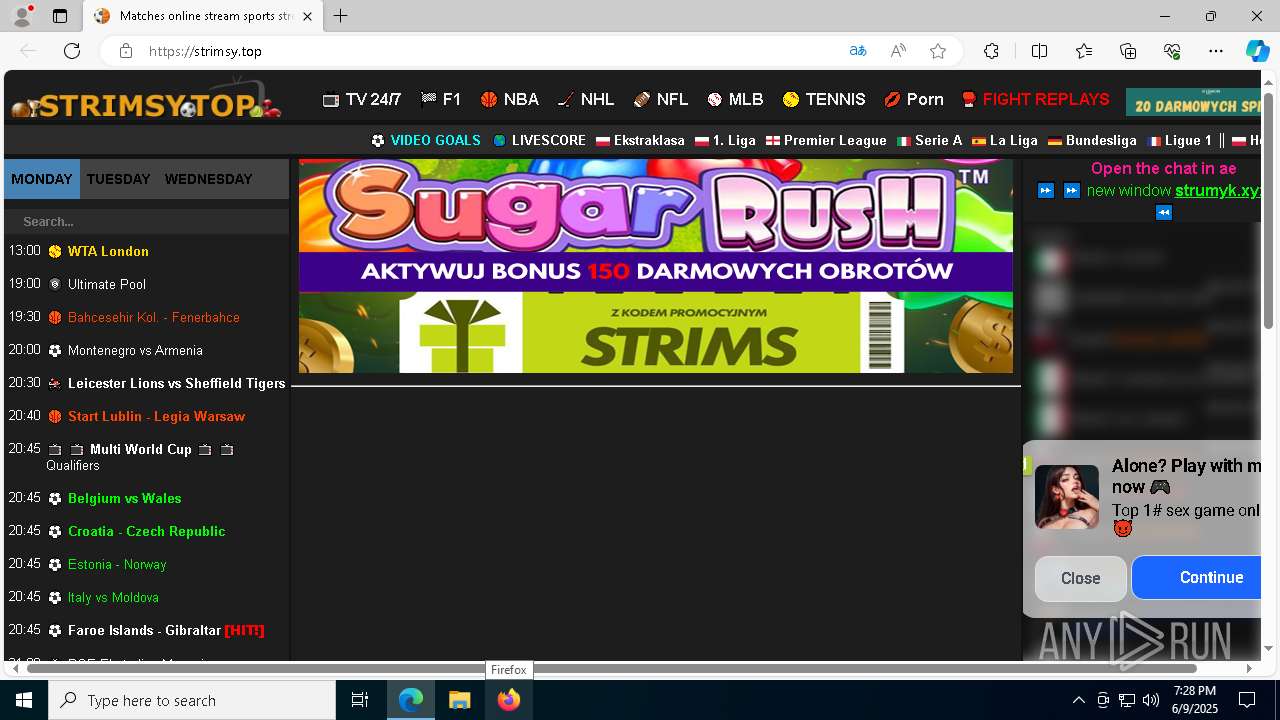Open Croatia - Czech Republic match
Viewport: 1280px width, 720px height.
(146, 531)
